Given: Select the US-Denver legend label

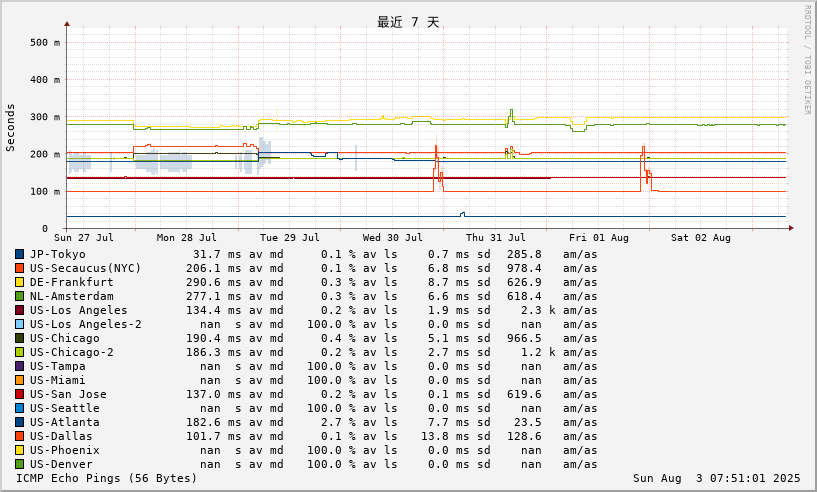Looking at the screenshot, I should coord(61,464).
